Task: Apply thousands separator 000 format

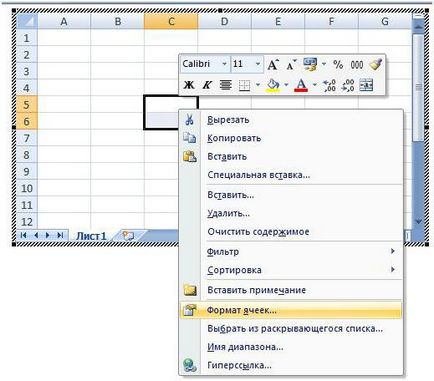Action: (x=357, y=64)
